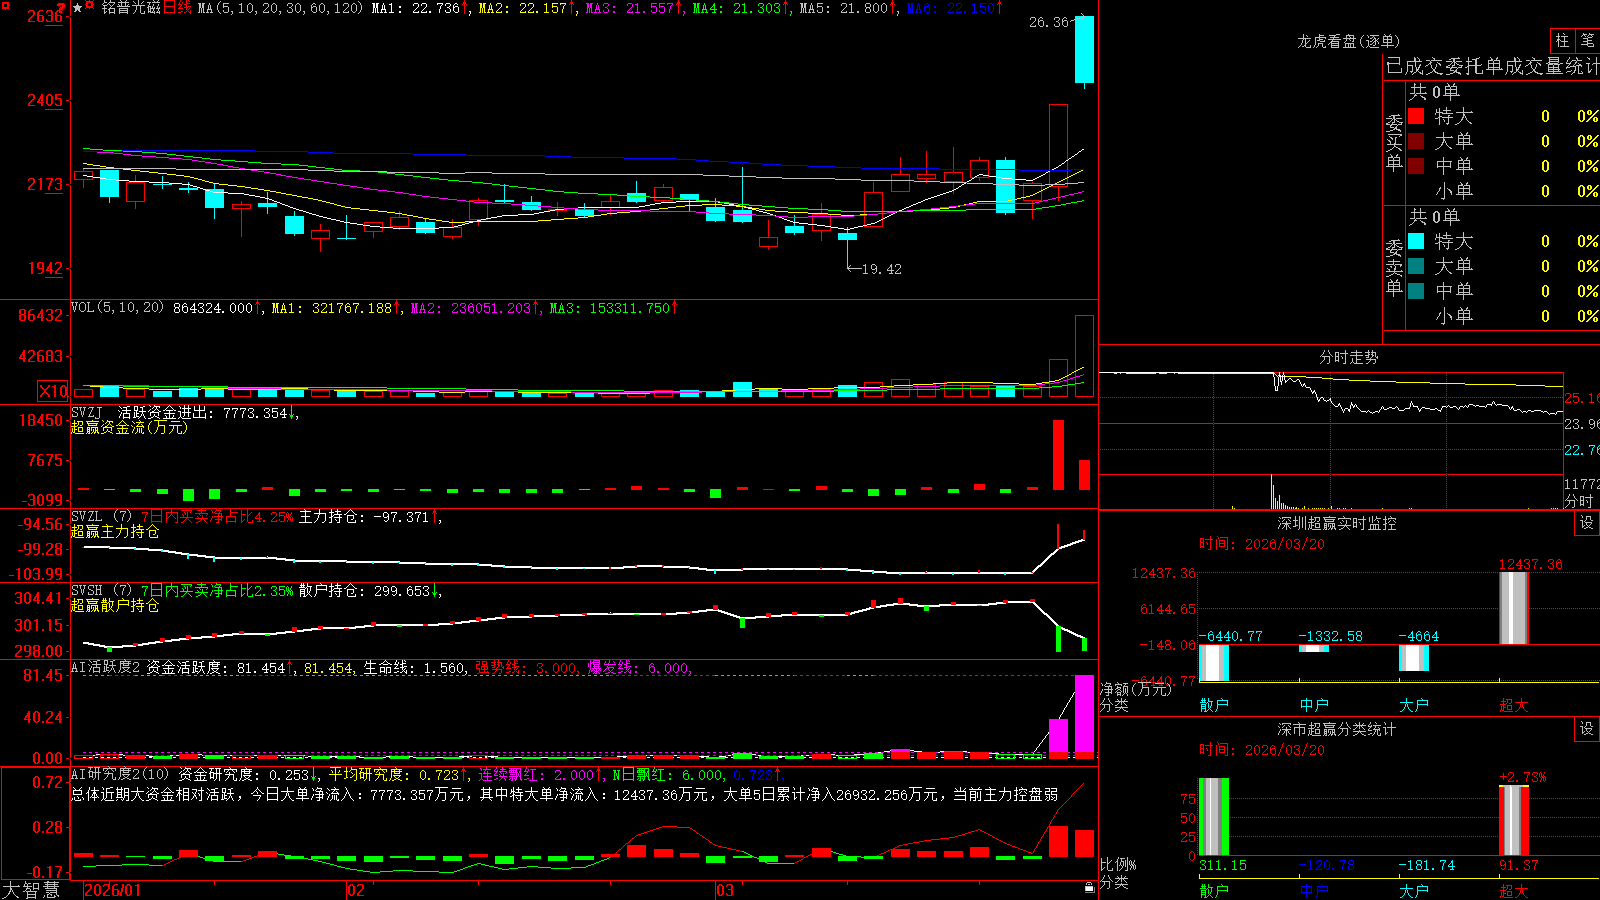Image resolution: width=1600 pixels, height=900 pixels.
Task: Click the small lock icon at timeline end
Action: [x=1089, y=887]
